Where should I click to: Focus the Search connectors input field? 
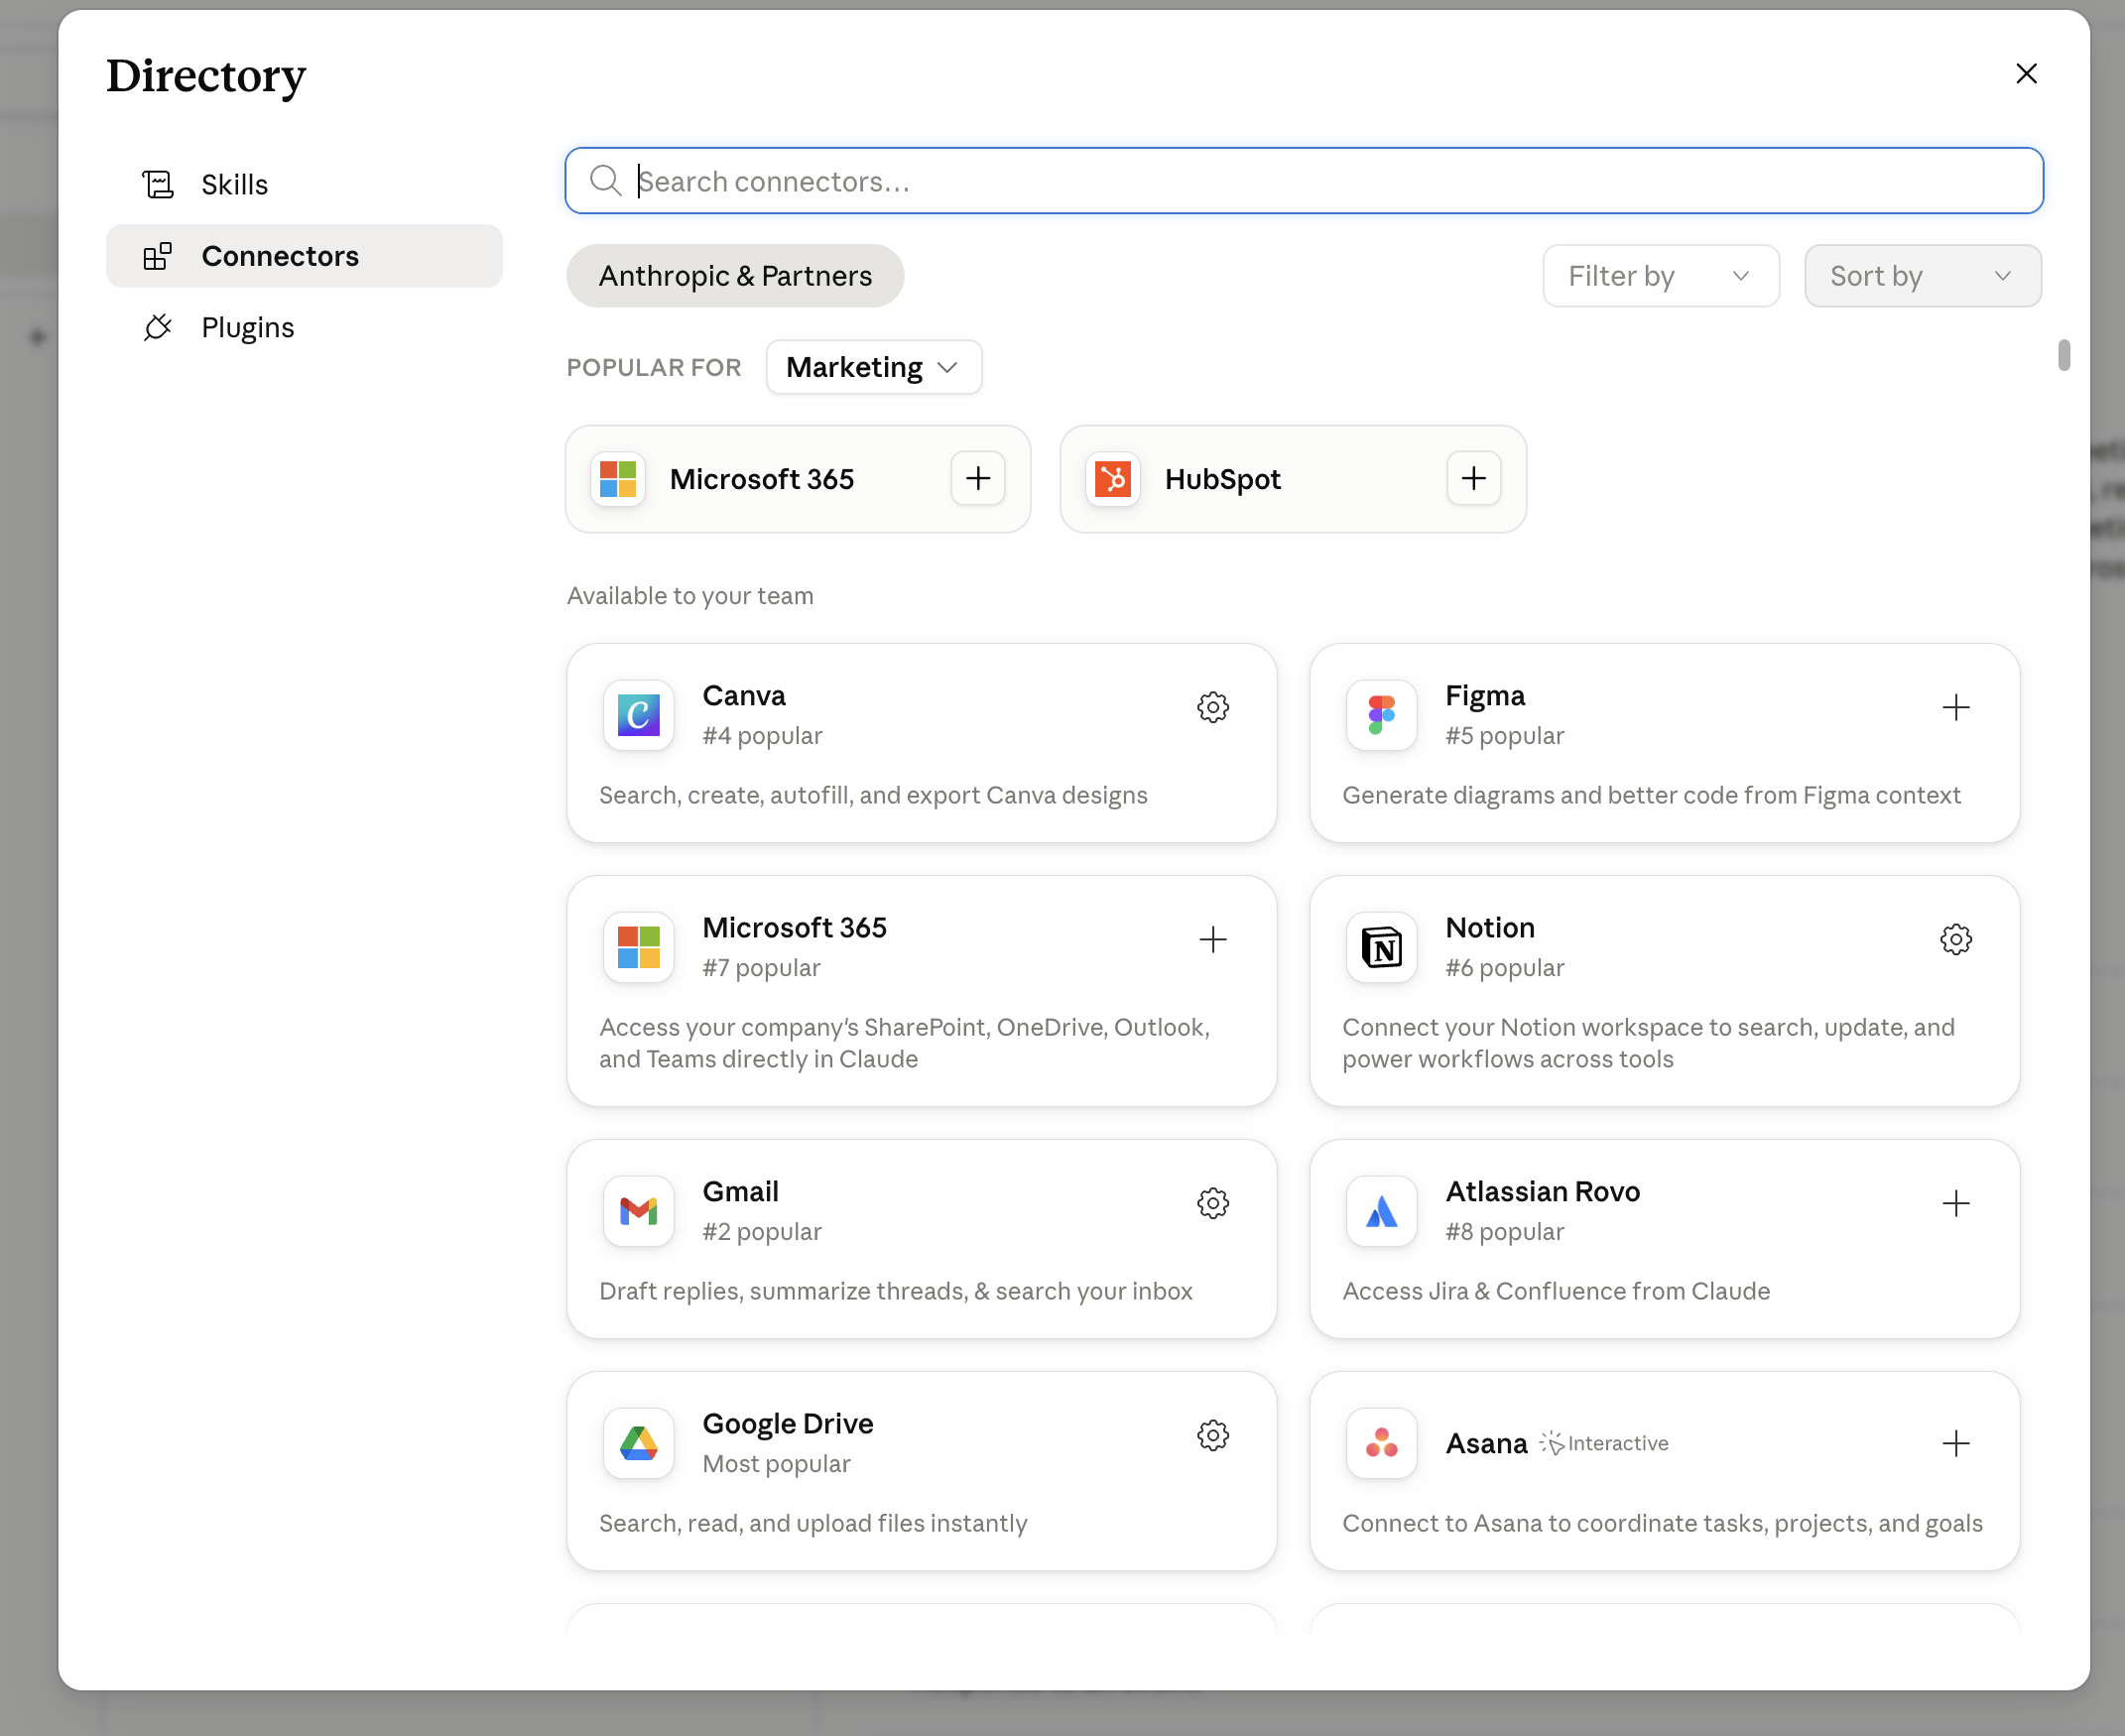coord(1303,181)
